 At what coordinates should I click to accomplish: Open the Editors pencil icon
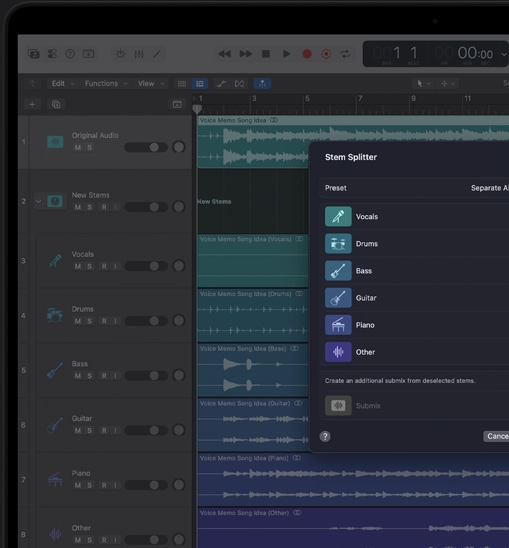click(x=157, y=54)
